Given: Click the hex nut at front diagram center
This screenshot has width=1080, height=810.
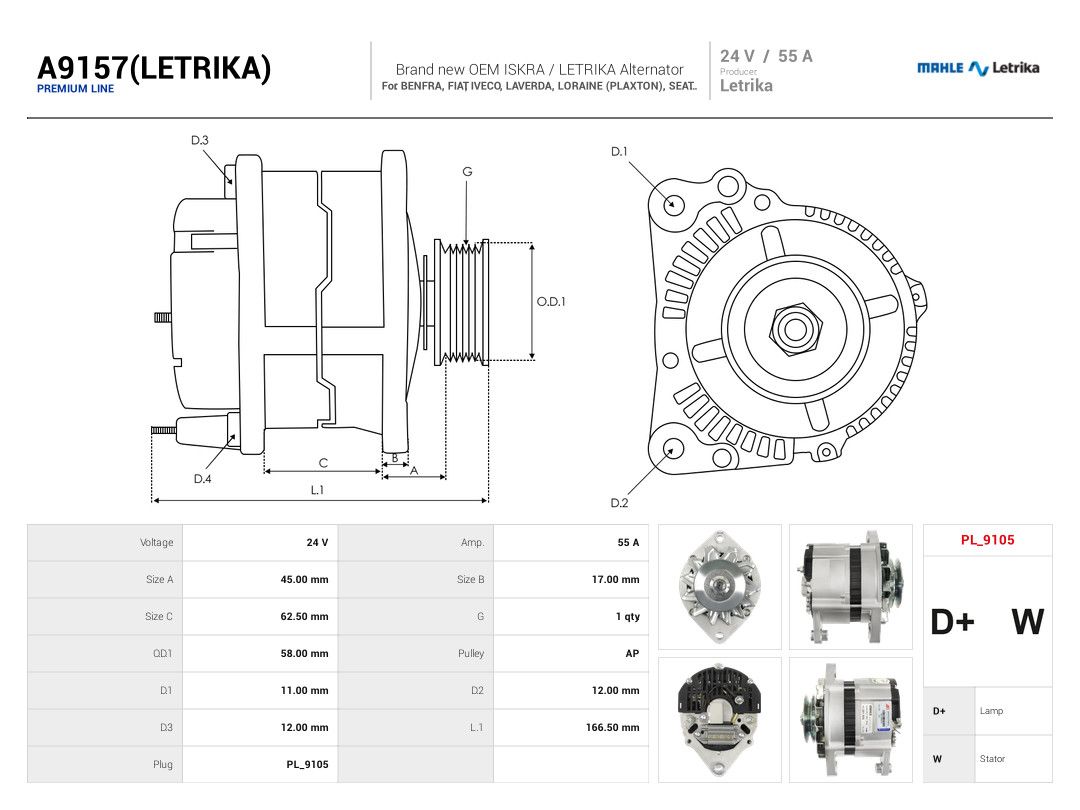Looking at the screenshot, I should 796,329.
